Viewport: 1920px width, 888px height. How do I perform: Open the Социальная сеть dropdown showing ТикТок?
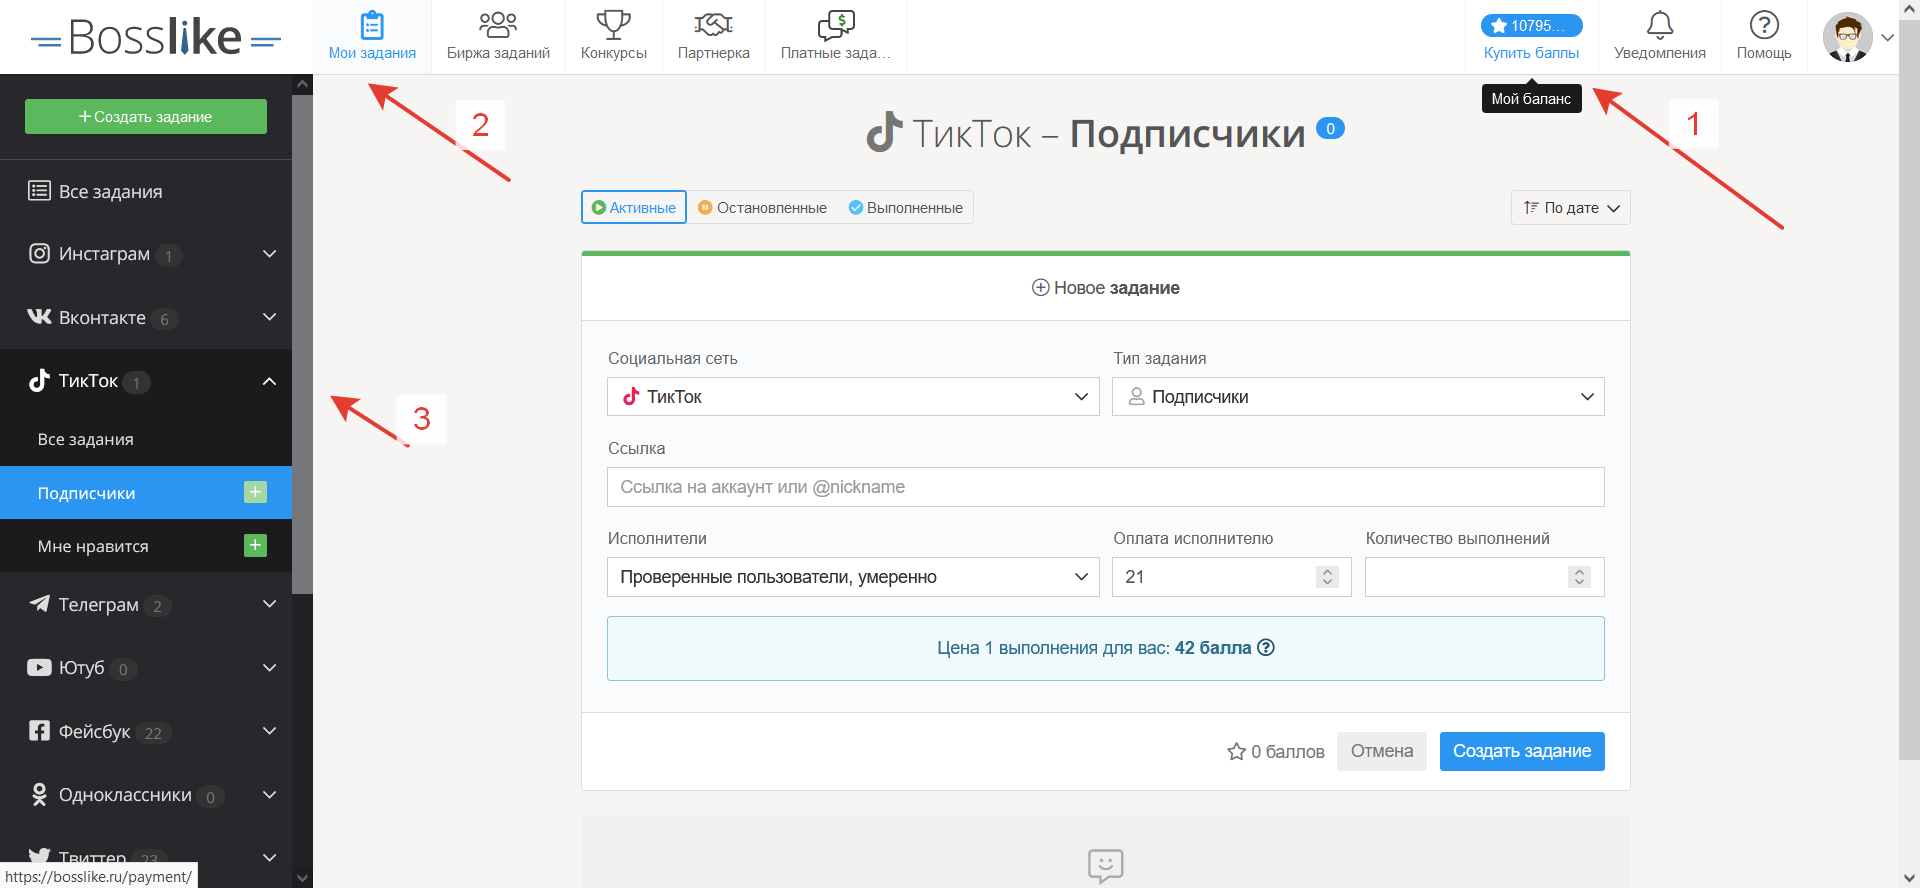[x=853, y=397]
